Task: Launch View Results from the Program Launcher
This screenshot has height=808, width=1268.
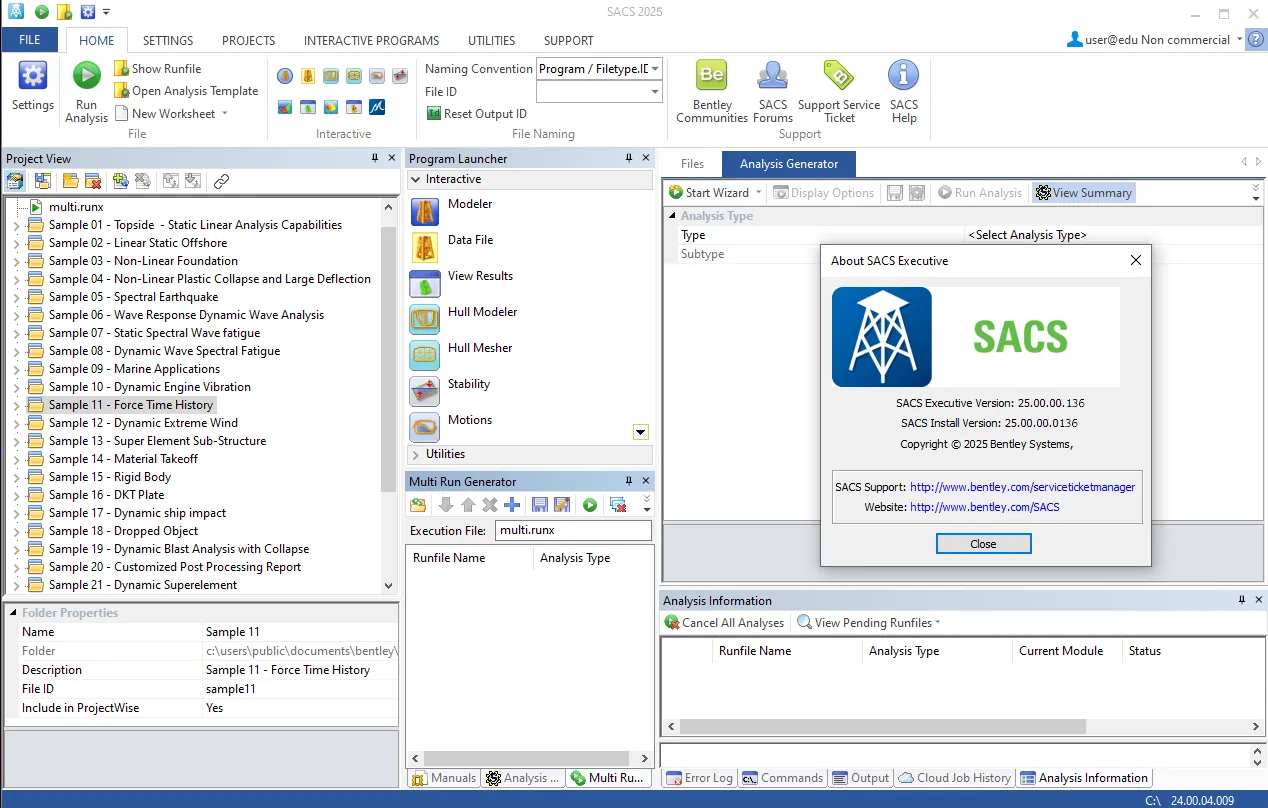Action: pos(480,276)
